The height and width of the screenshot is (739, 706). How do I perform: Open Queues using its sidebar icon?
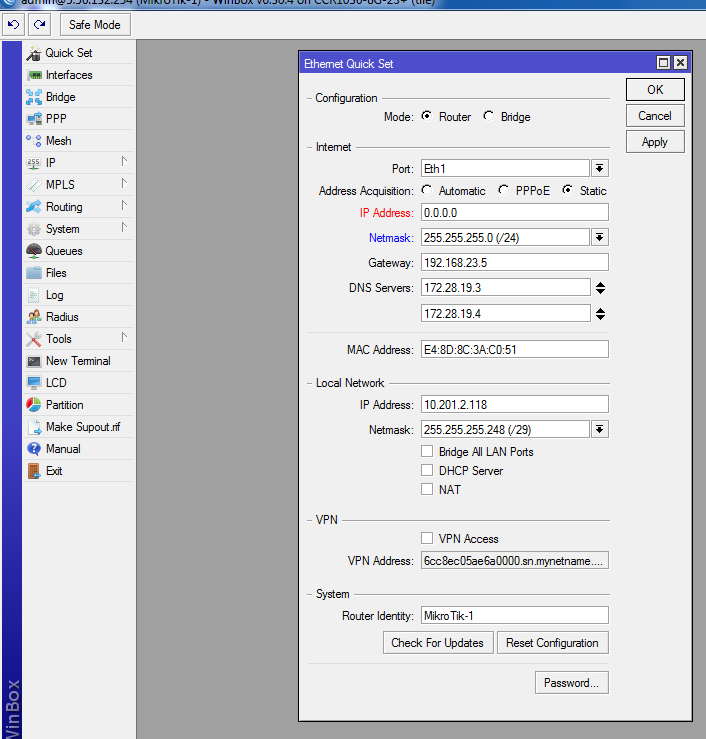(34, 251)
